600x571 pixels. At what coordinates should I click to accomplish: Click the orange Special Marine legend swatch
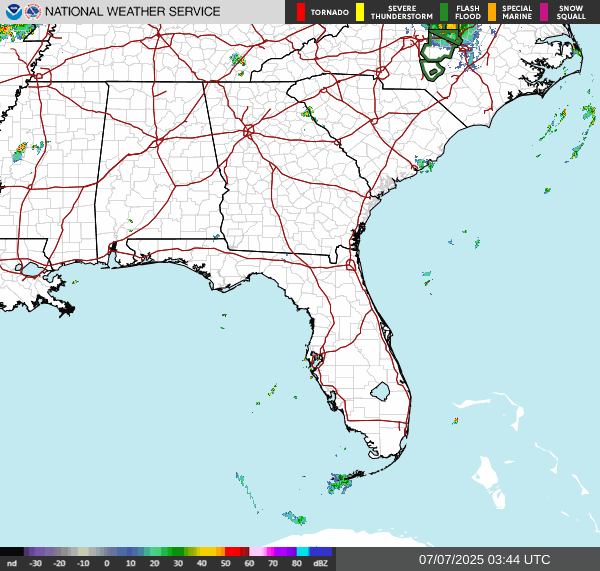point(492,12)
